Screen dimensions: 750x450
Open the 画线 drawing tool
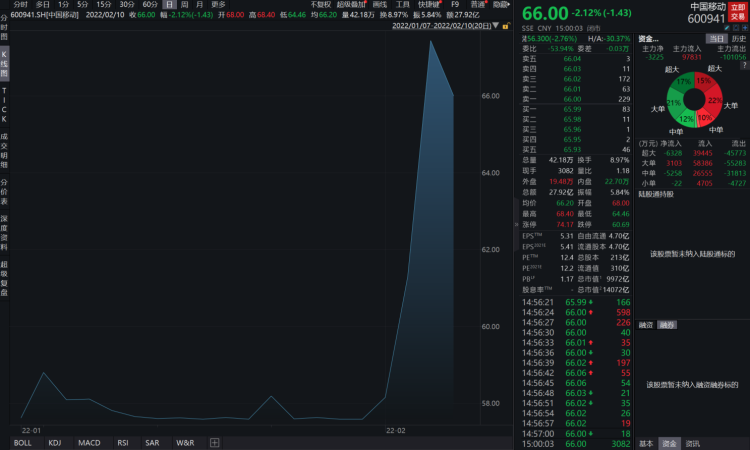(379, 4)
